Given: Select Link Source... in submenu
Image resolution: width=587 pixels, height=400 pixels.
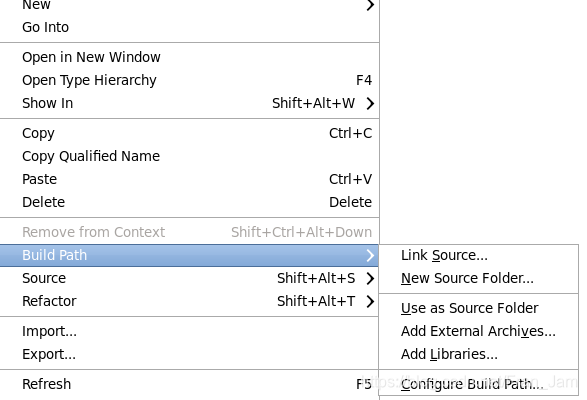Looking at the screenshot, I should (x=478, y=255).
